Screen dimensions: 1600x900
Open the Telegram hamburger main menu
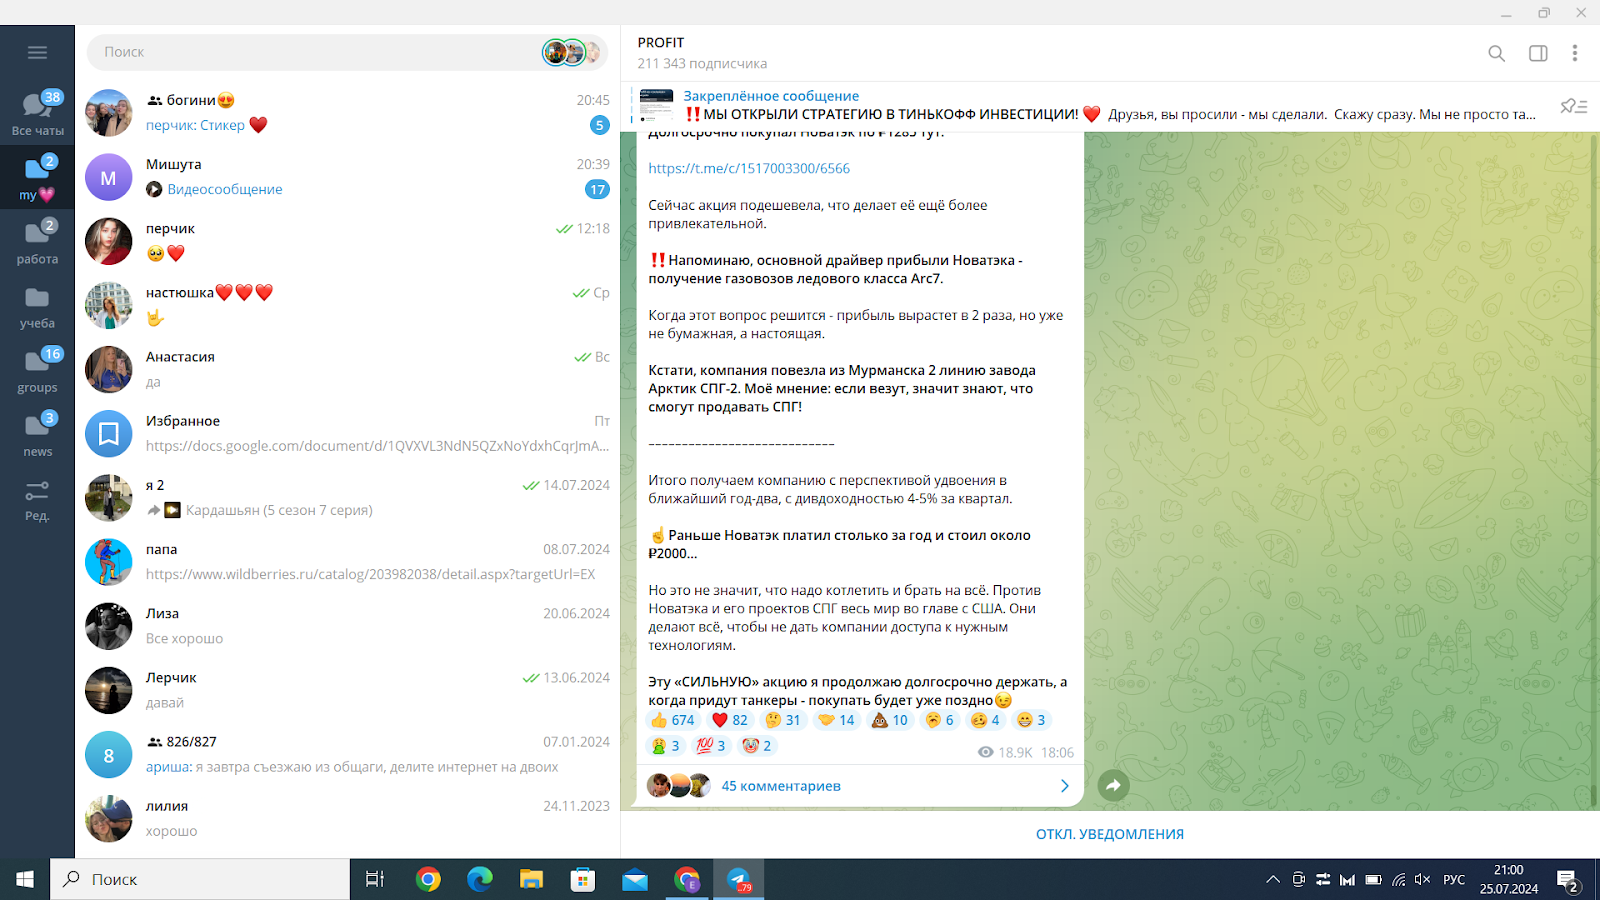pyautogui.click(x=37, y=52)
